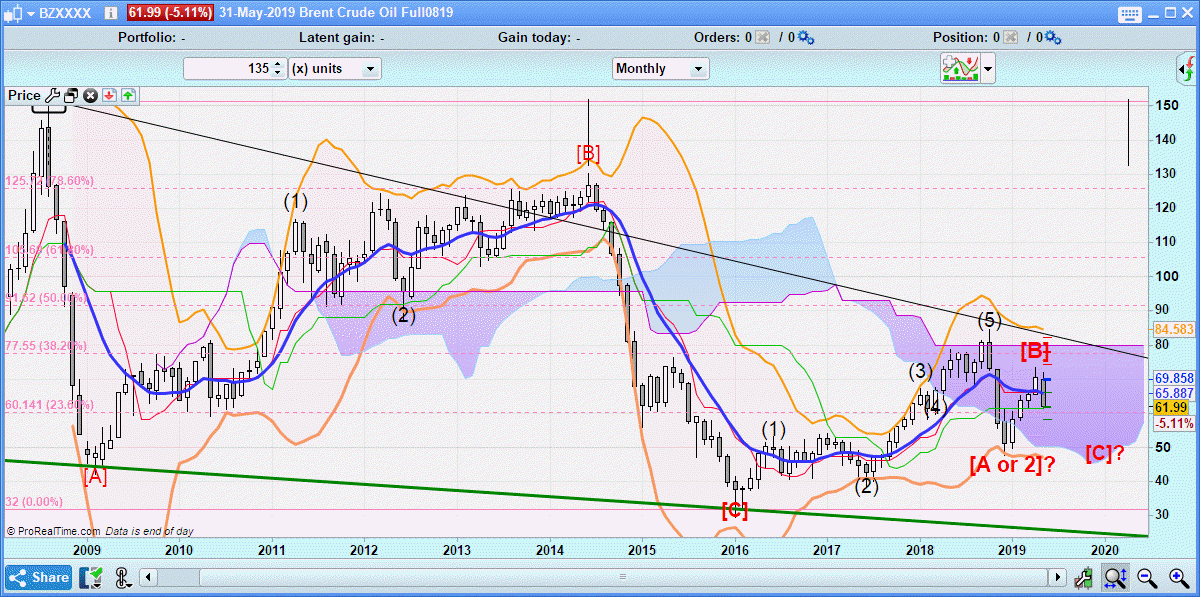Image resolution: width=1200 pixels, height=597 pixels.
Task: Click the Gain today label
Action: (536, 37)
